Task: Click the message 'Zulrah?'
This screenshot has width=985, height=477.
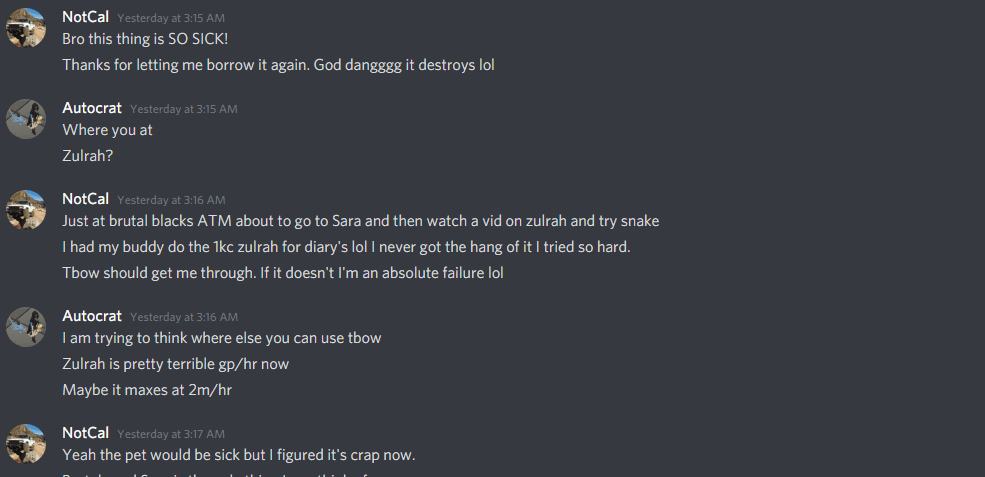Action: point(87,156)
